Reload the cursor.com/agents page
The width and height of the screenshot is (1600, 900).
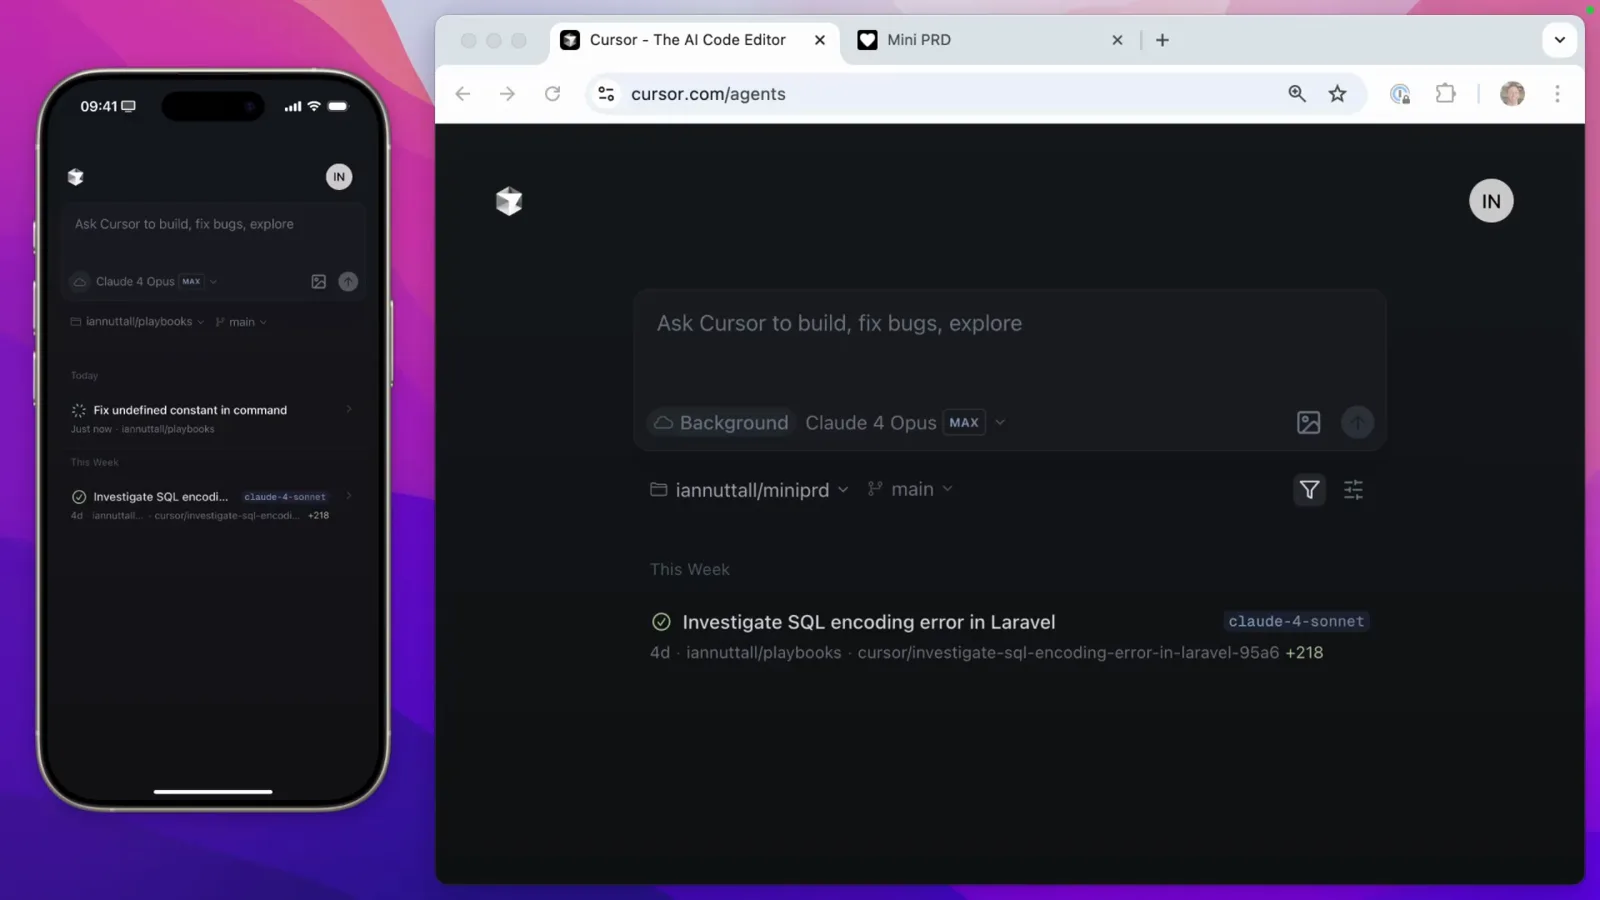[552, 94]
